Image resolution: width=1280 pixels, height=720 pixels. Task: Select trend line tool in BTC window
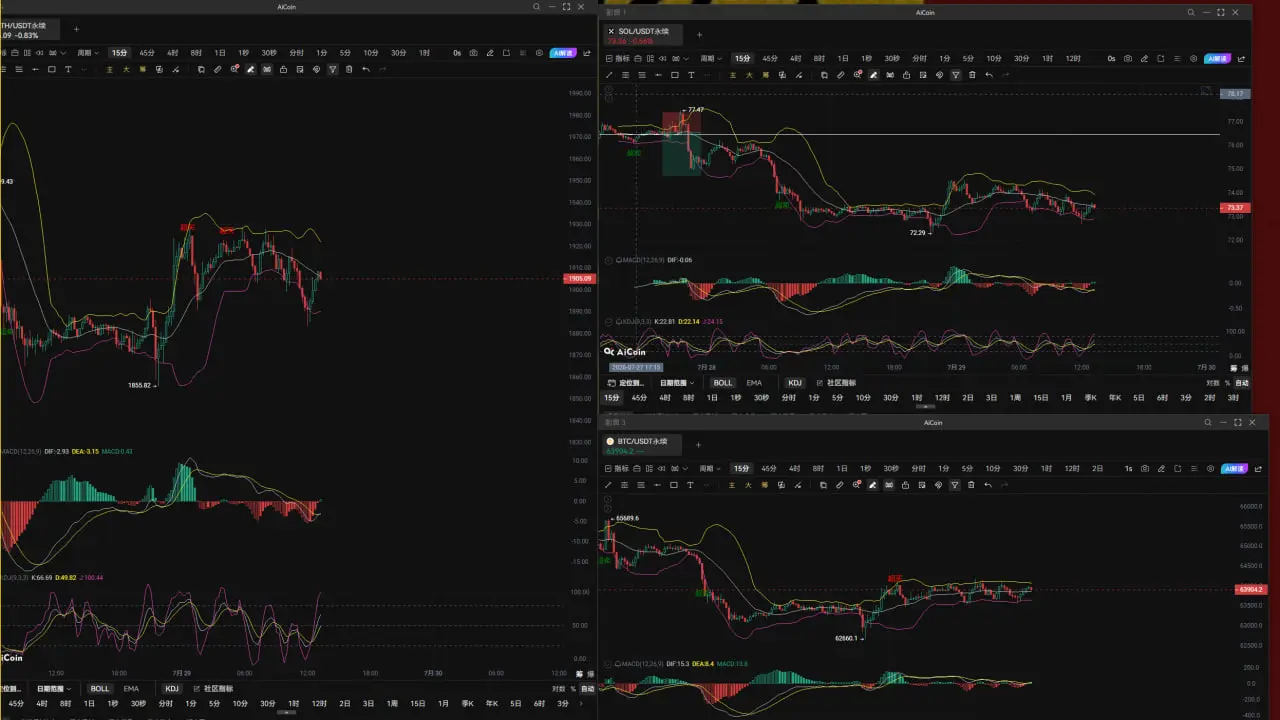(609, 484)
